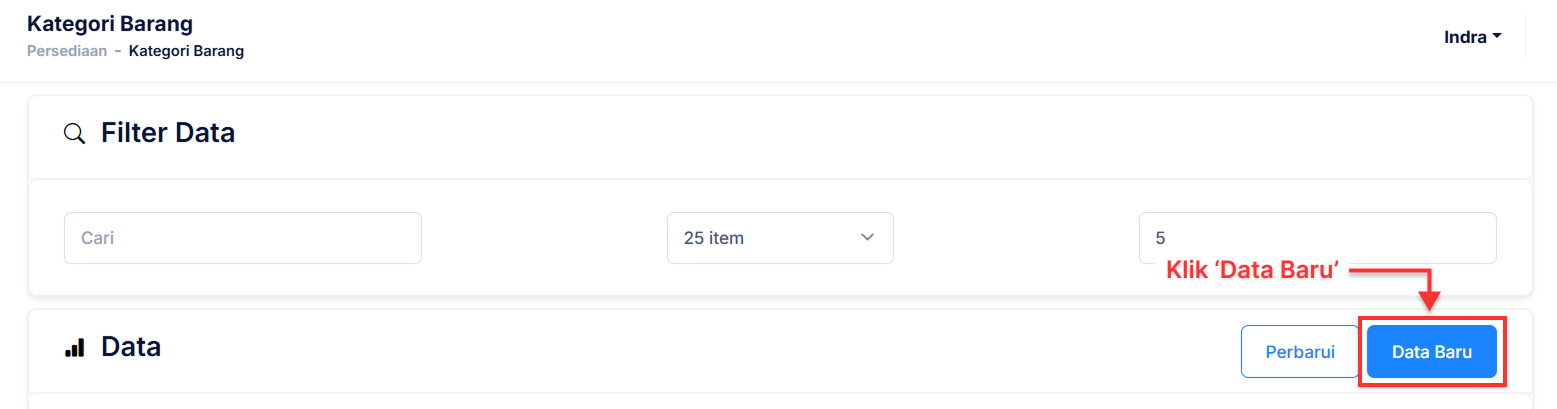
Task: Focus the Cari search field
Action: 242,238
